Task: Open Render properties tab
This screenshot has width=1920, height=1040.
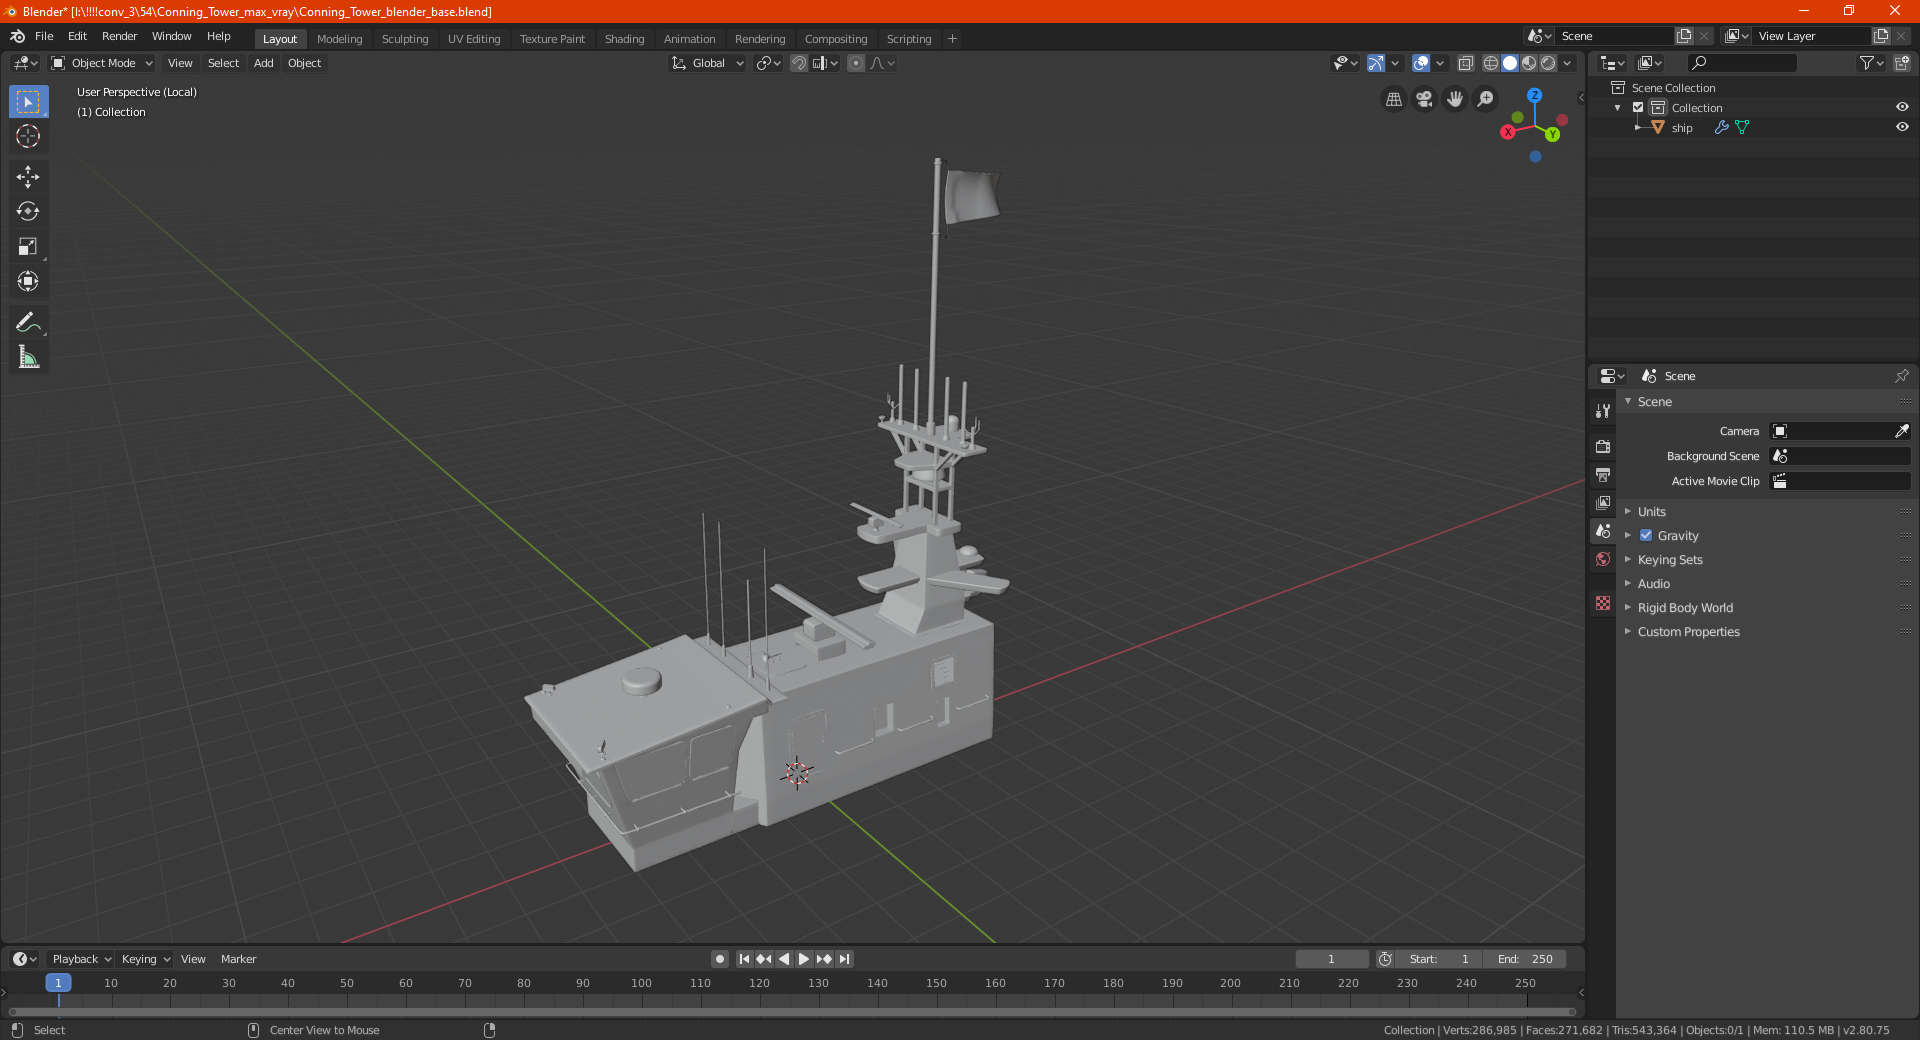Action: 1603,446
